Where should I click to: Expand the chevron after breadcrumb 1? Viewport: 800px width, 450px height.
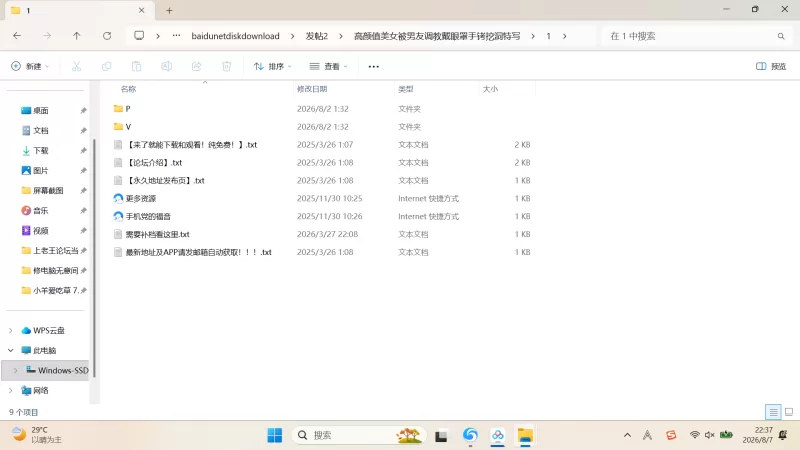click(x=564, y=36)
